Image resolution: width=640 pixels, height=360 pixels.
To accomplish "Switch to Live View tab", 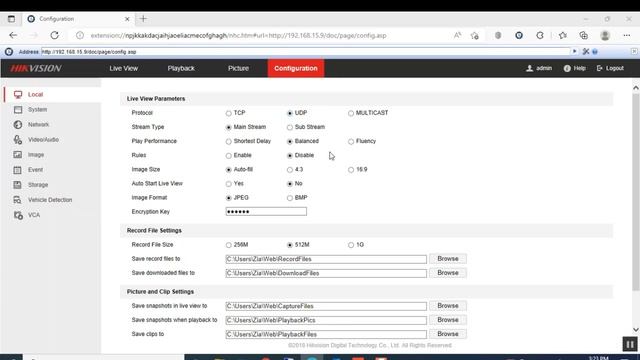I will coord(124,68).
